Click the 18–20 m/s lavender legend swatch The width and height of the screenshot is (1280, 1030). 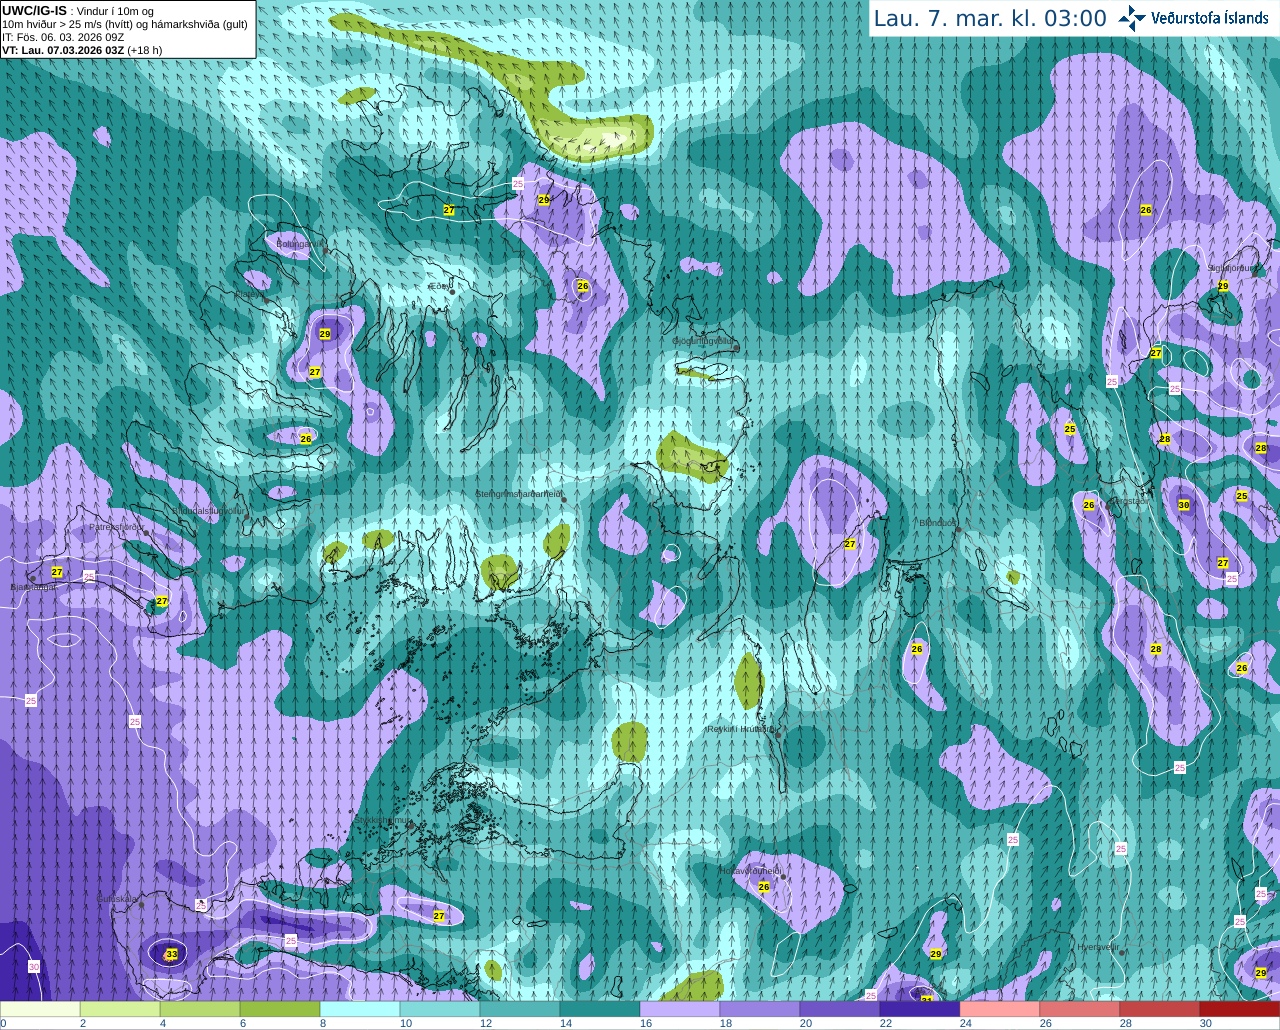pos(760,1009)
